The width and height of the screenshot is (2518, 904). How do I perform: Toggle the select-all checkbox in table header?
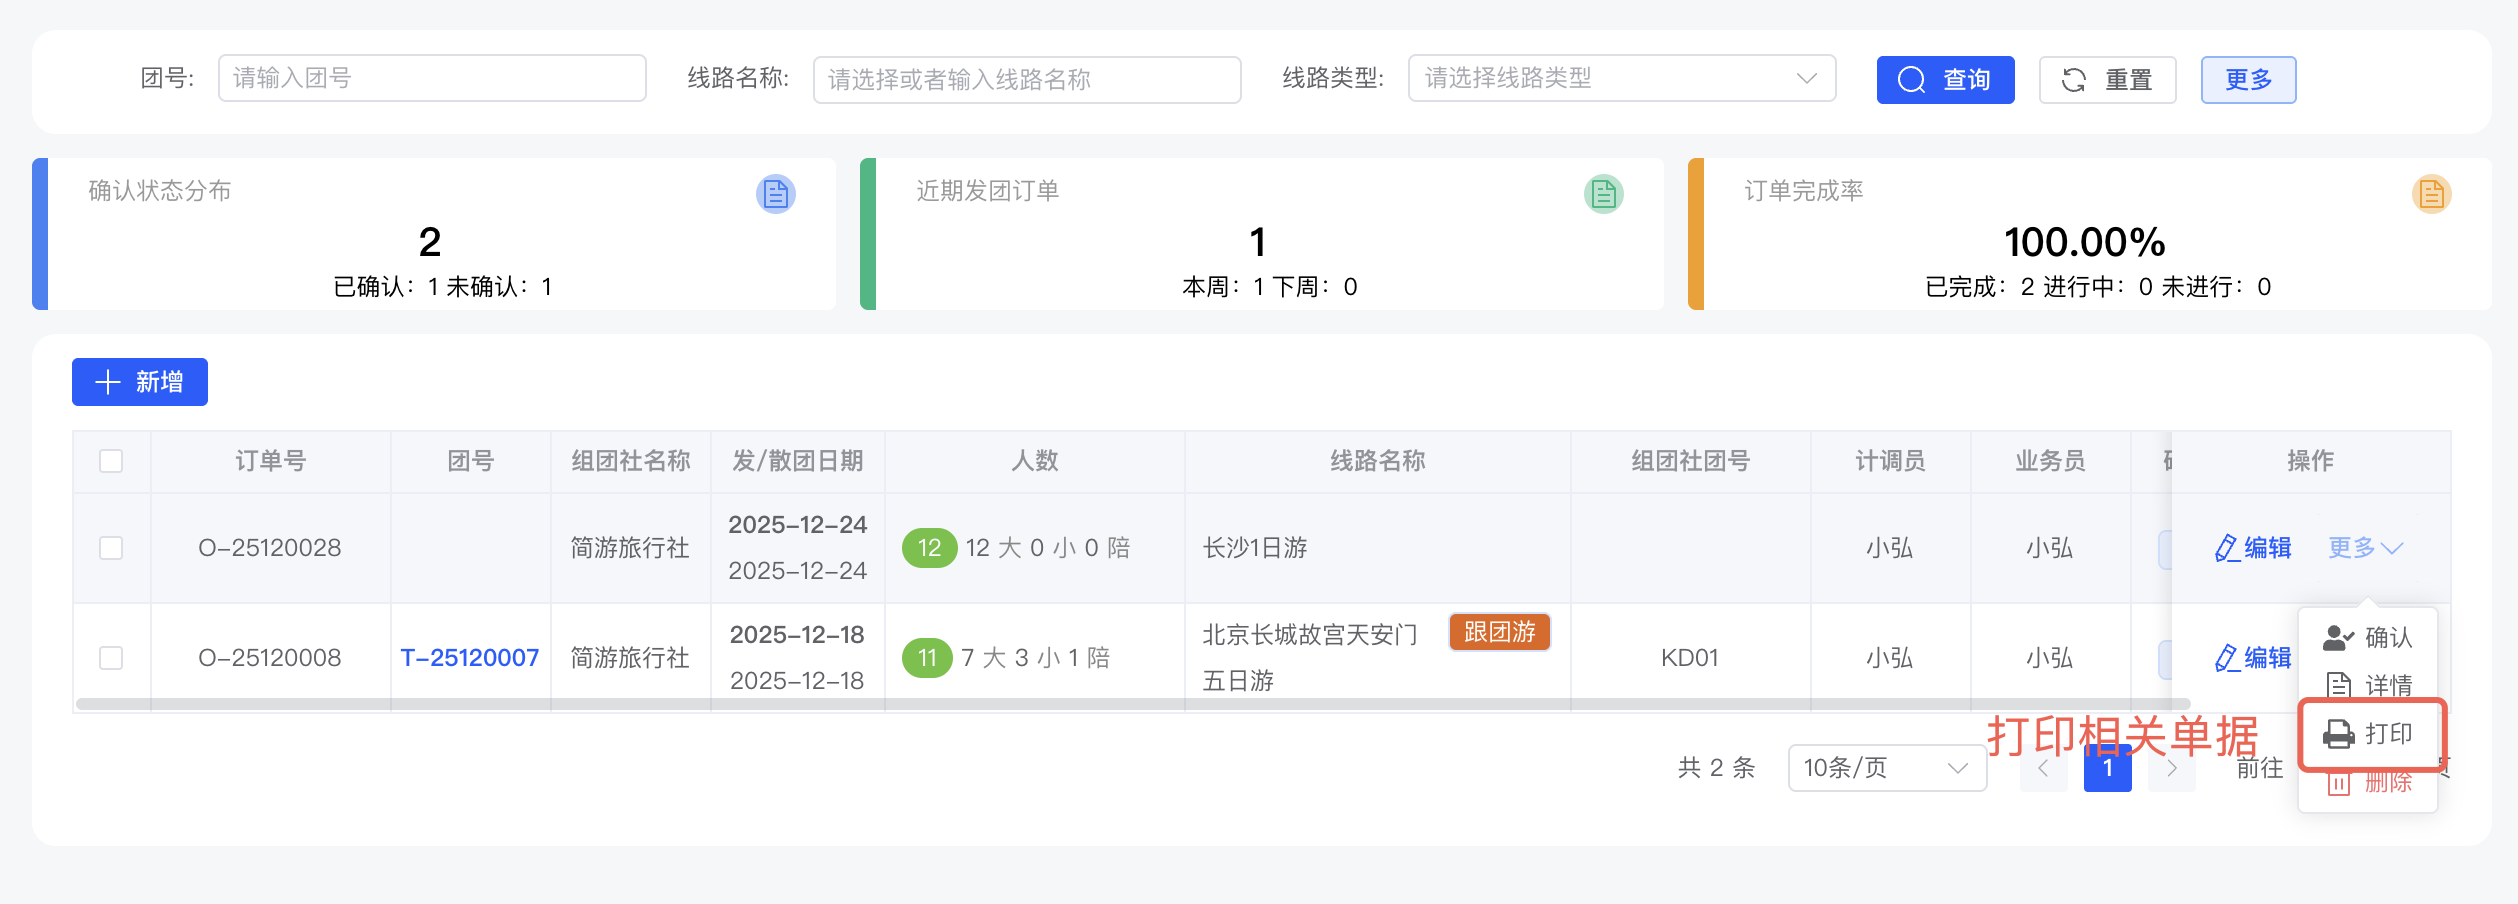[110, 461]
